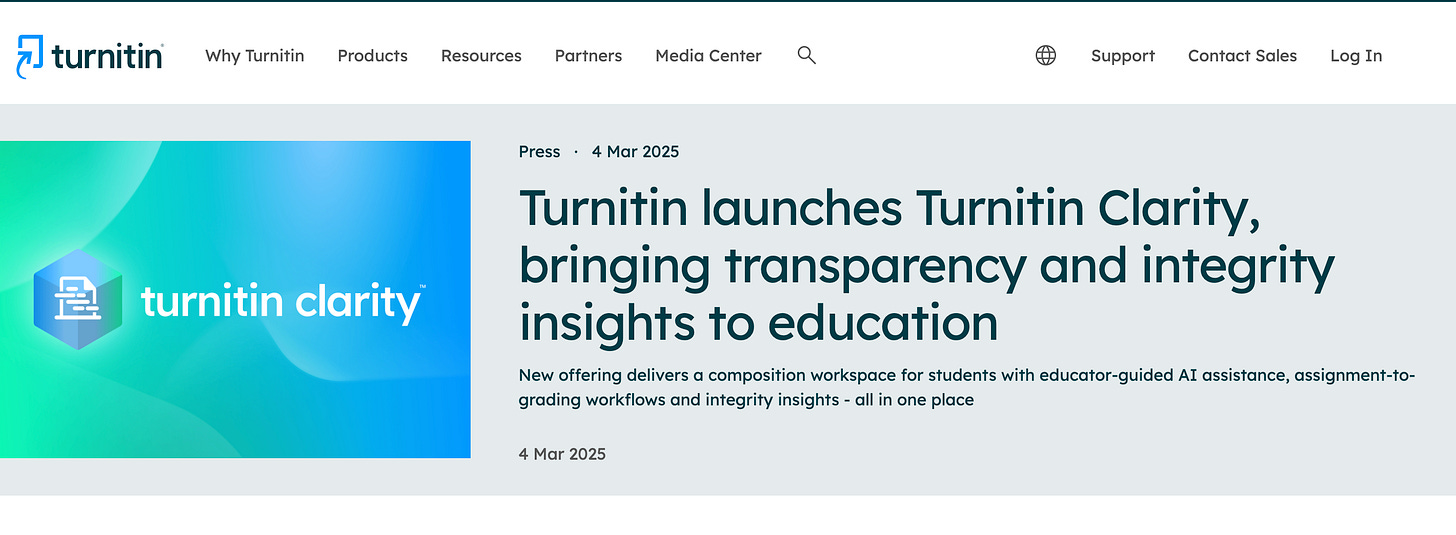Open the Products menu
Image resolution: width=1456 pixels, height=535 pixels.
coord(373,56)
